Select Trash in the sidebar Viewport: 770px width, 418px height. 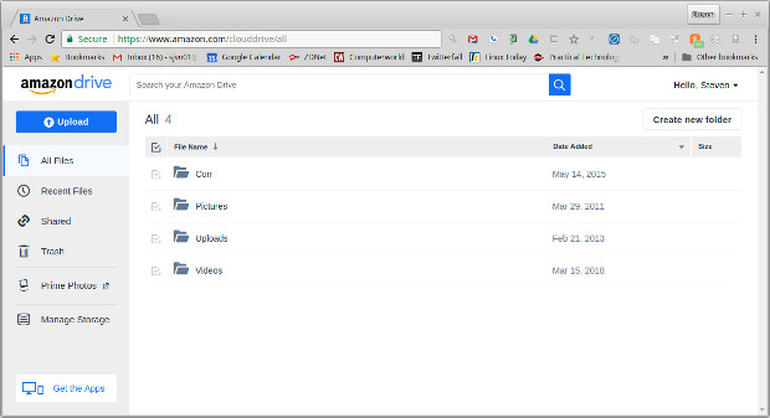click(66, 251)
